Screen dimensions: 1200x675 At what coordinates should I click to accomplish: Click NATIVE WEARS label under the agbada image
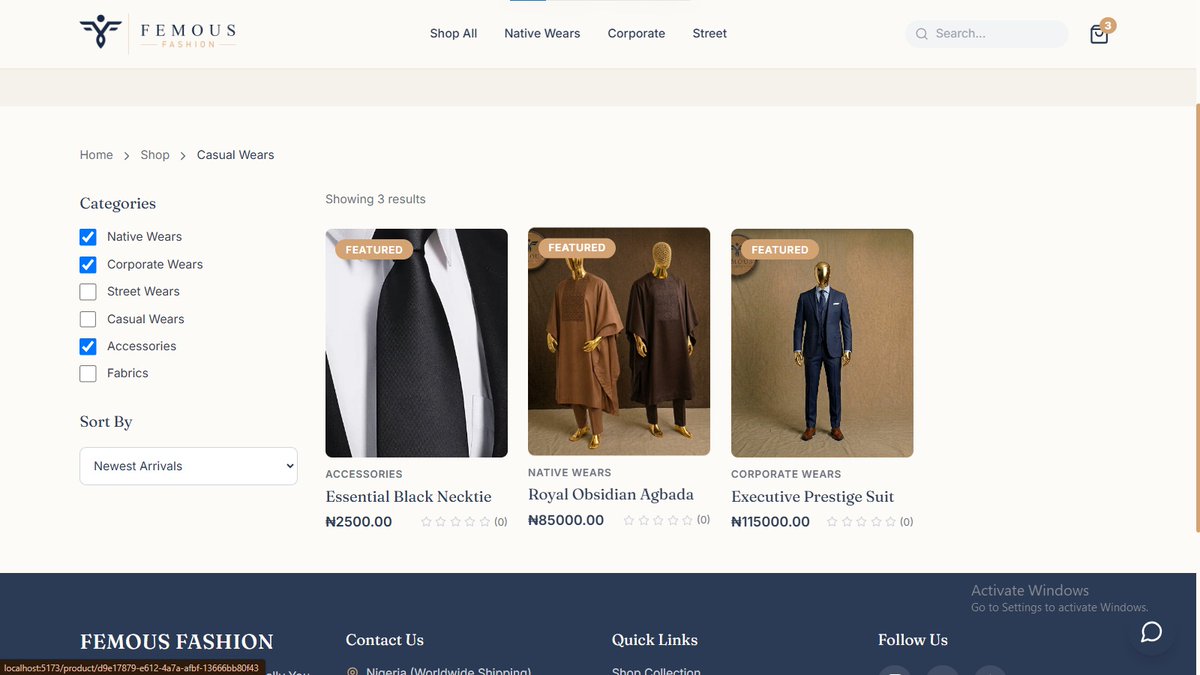coord(569,472)
